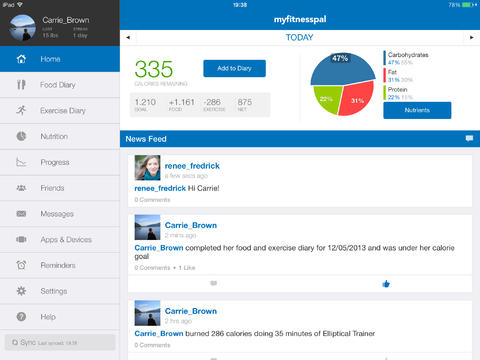Viewport: 480px width, 360px height.
Task: Open renee_fredrick's profile link
Action: pyautogui.click(x=192, y=166)
